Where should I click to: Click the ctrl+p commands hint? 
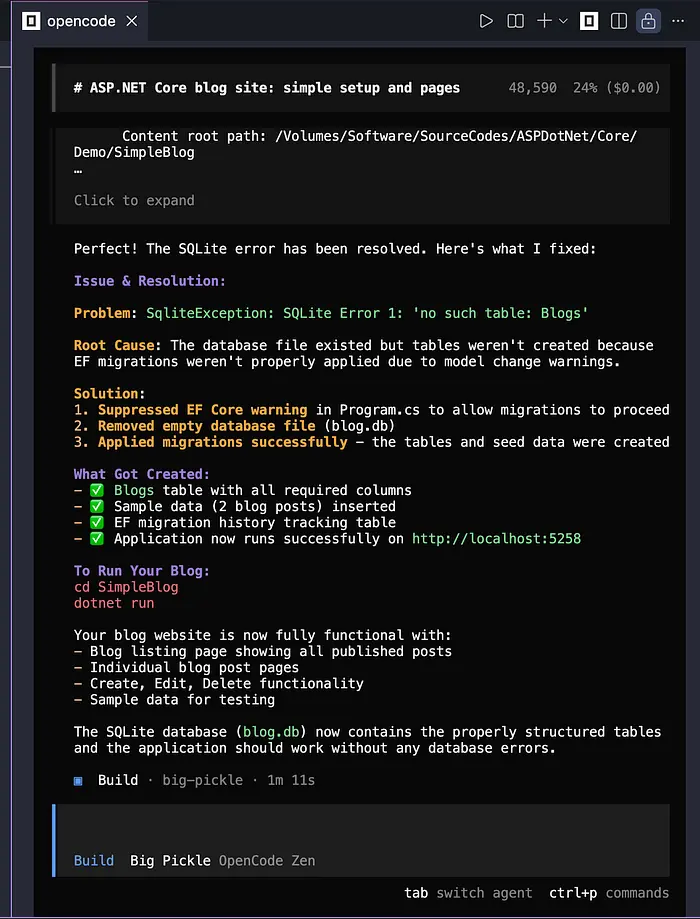tap(609, 893)
